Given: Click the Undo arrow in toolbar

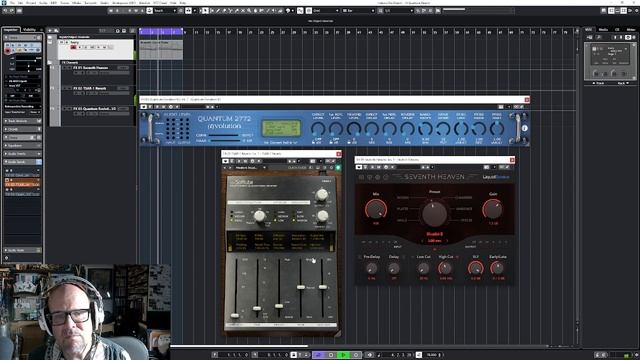Looking at the screenshot, I should coord(5,11).
